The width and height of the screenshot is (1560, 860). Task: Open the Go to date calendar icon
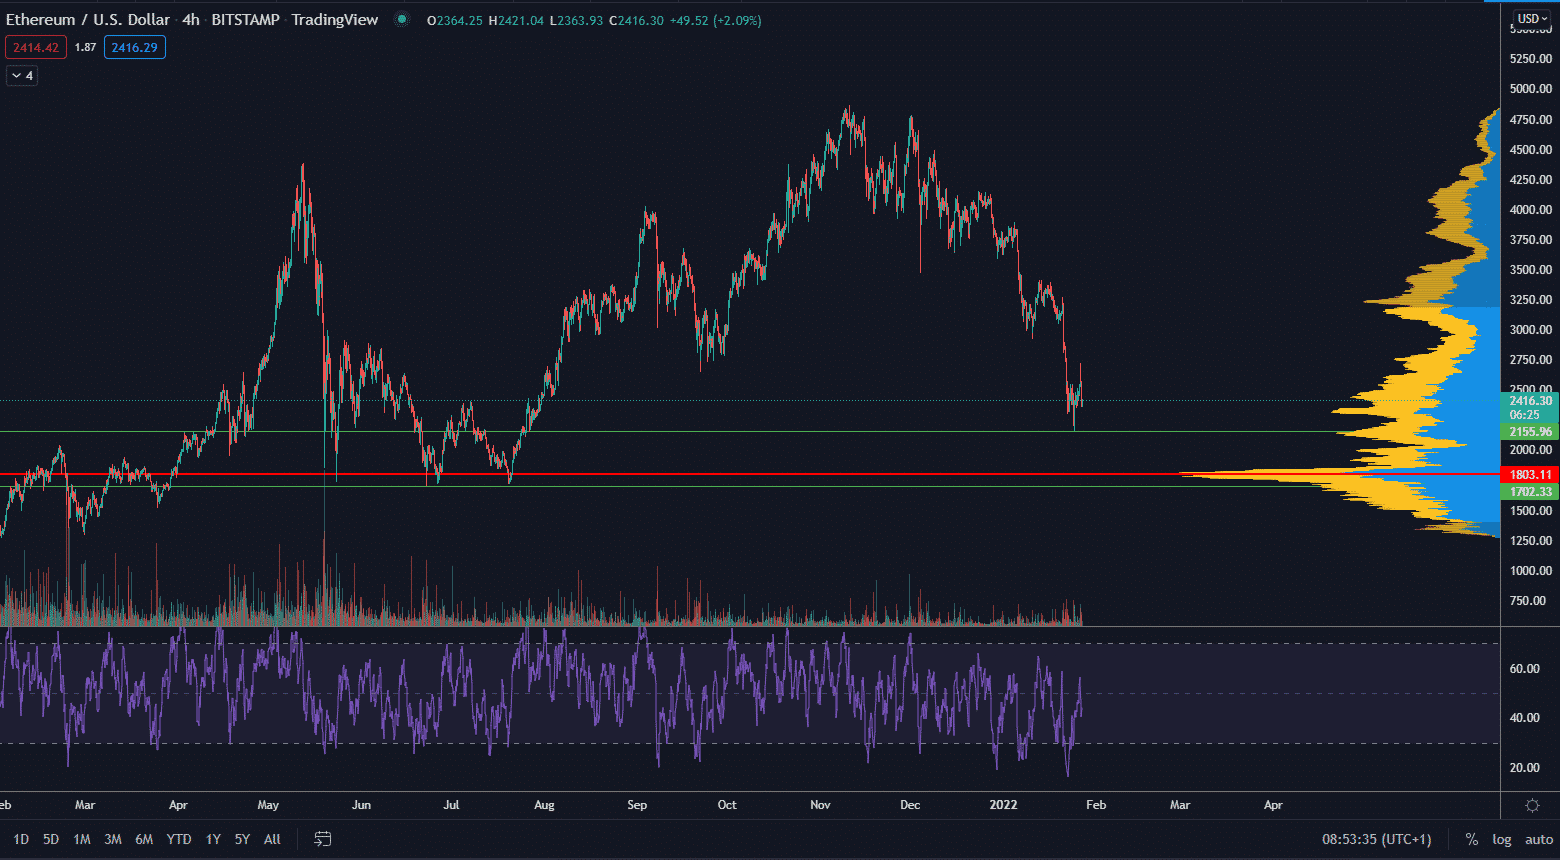323,839
